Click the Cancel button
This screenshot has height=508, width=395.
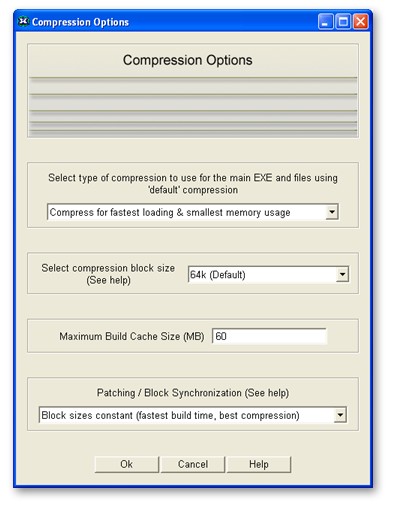[193, 464]
